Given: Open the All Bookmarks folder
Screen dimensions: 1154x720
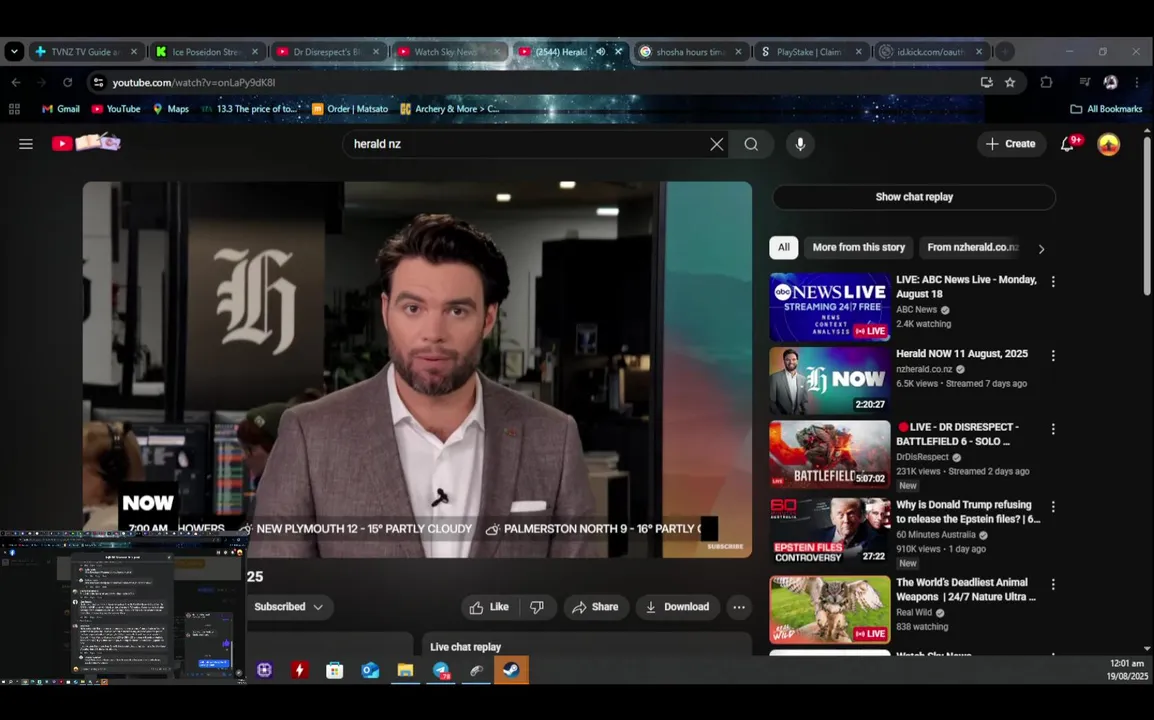Looking at the screenshot, I should (x=1106, y=109).
